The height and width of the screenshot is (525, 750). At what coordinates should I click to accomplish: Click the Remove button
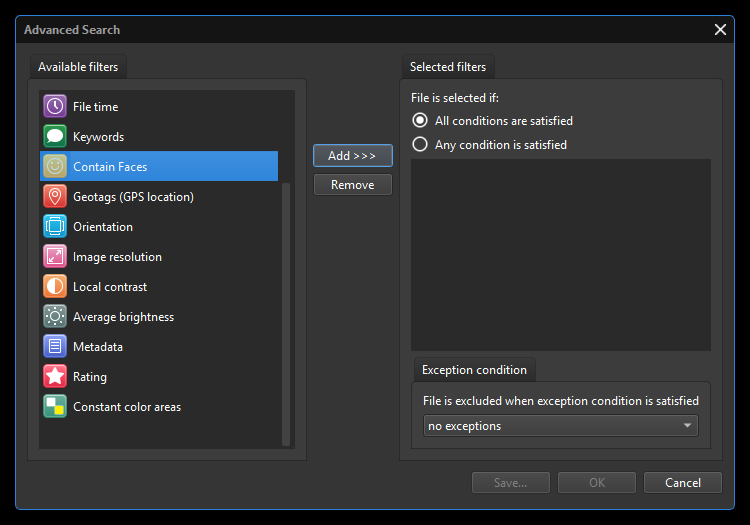(352, 185)
